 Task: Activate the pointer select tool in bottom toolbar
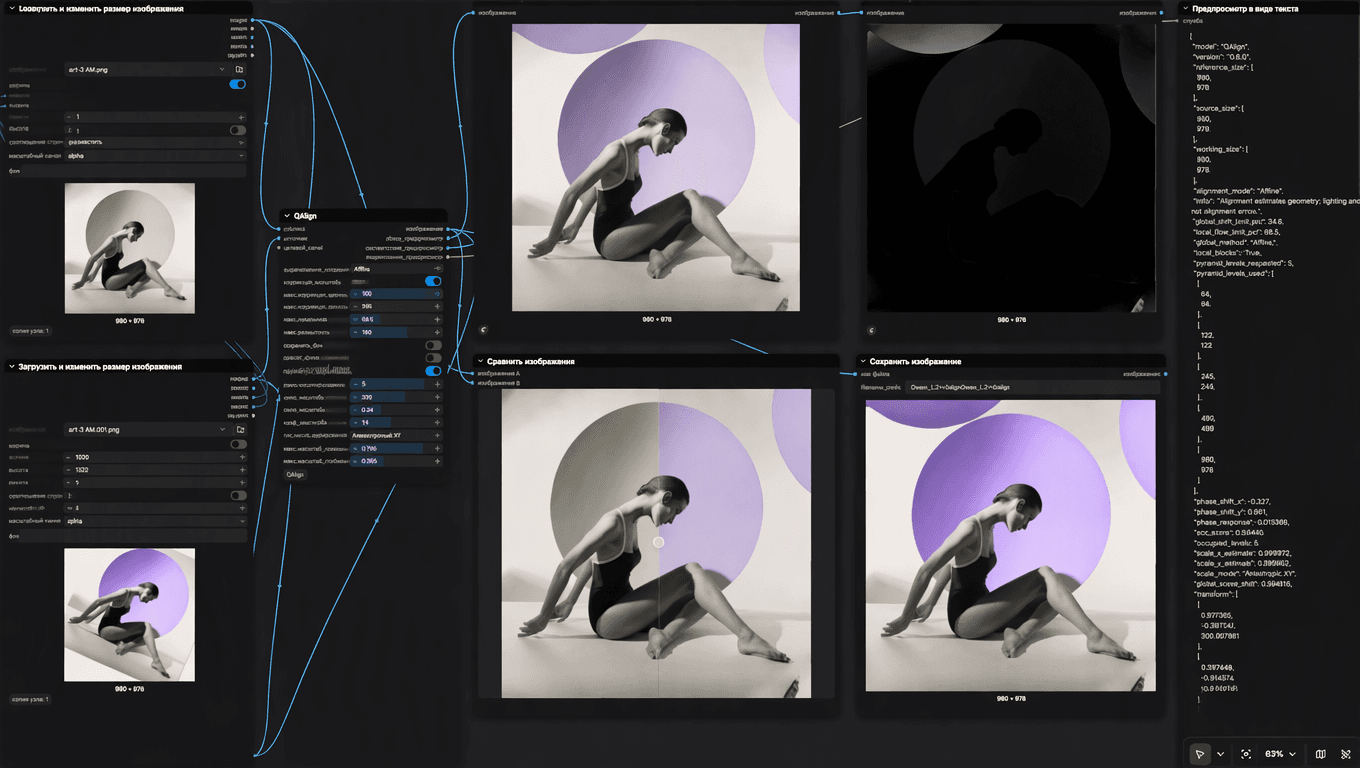click(1199, 754)
